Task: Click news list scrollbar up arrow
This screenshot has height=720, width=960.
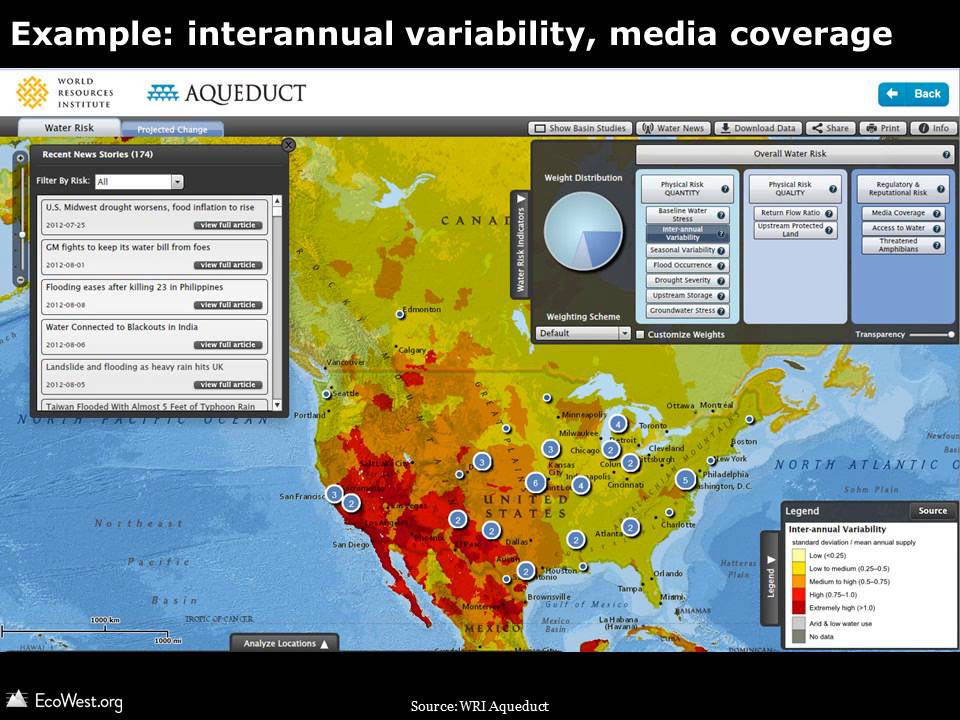Action: click(x=277, y=201)
